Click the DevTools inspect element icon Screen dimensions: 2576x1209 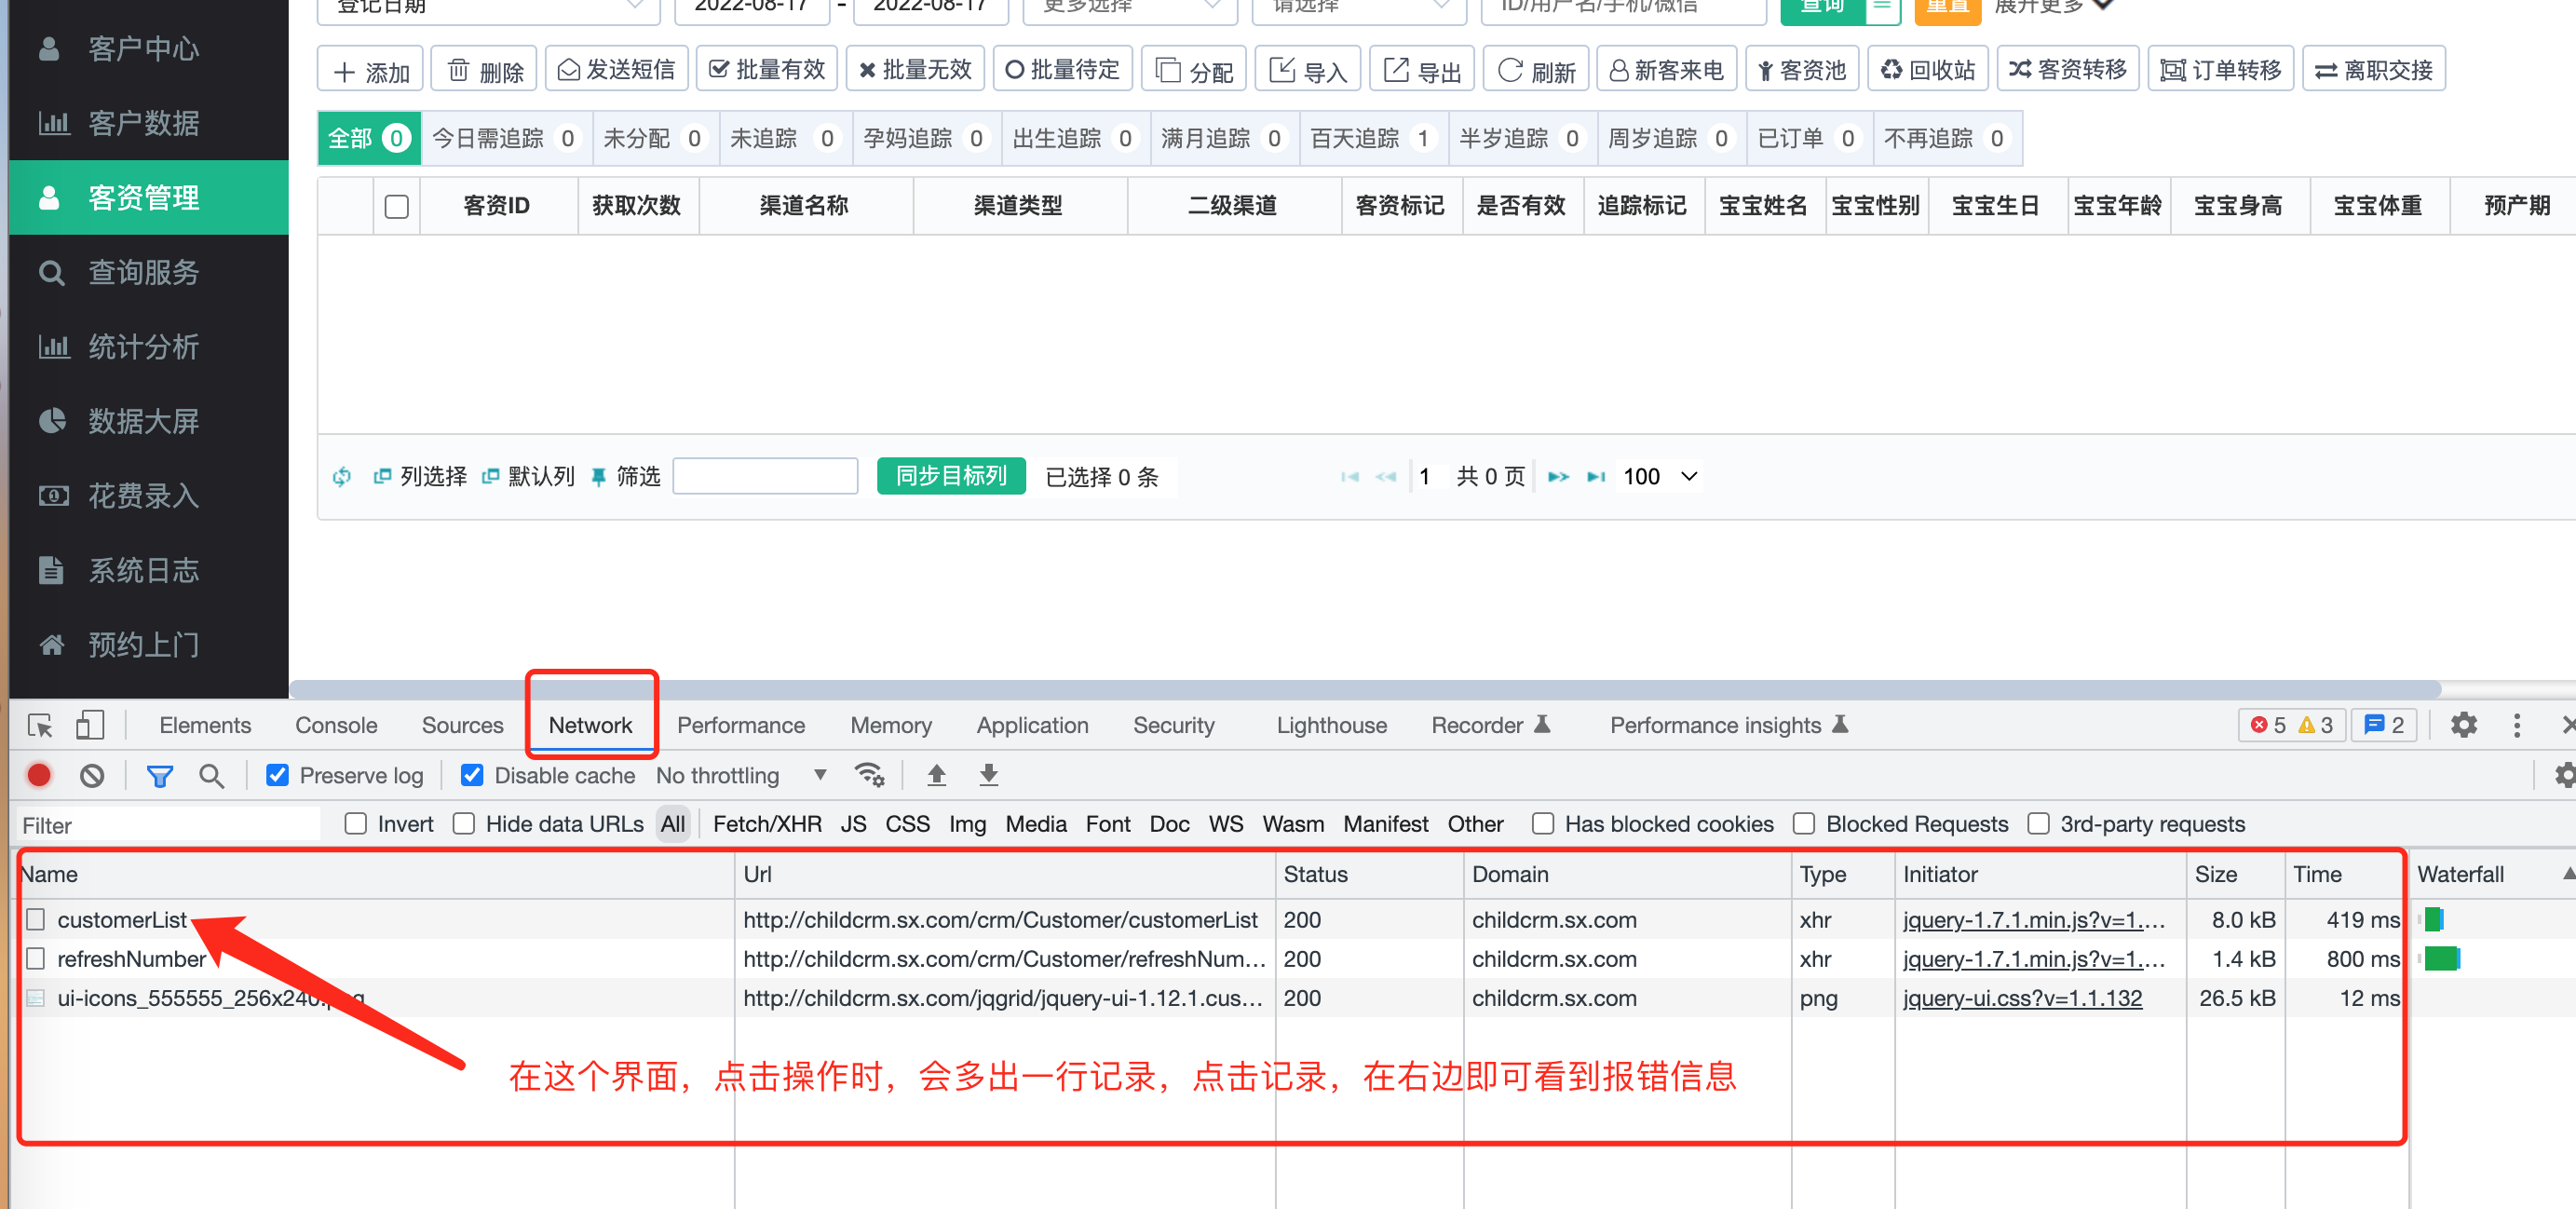point(40,725)
